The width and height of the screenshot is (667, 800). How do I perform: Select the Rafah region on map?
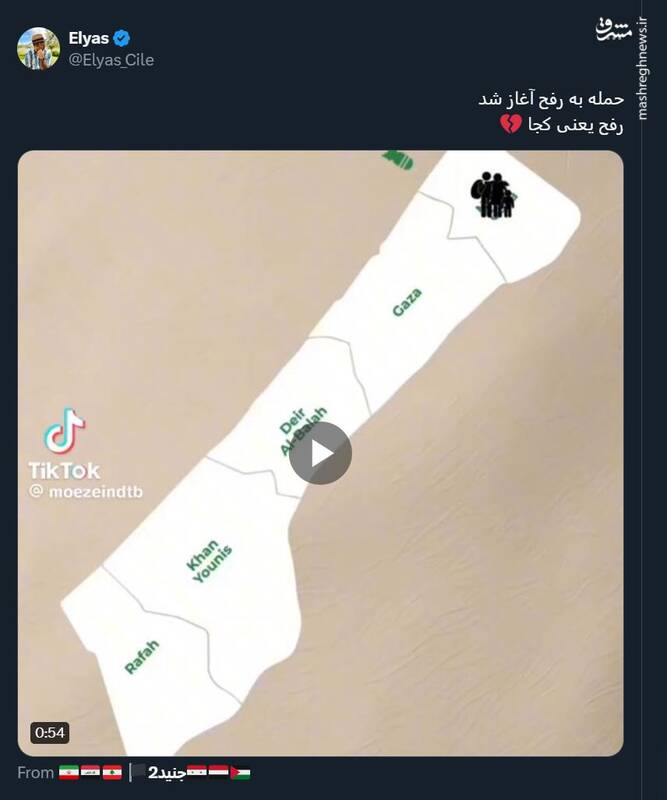pyautogui.click(x=142, y=657)
